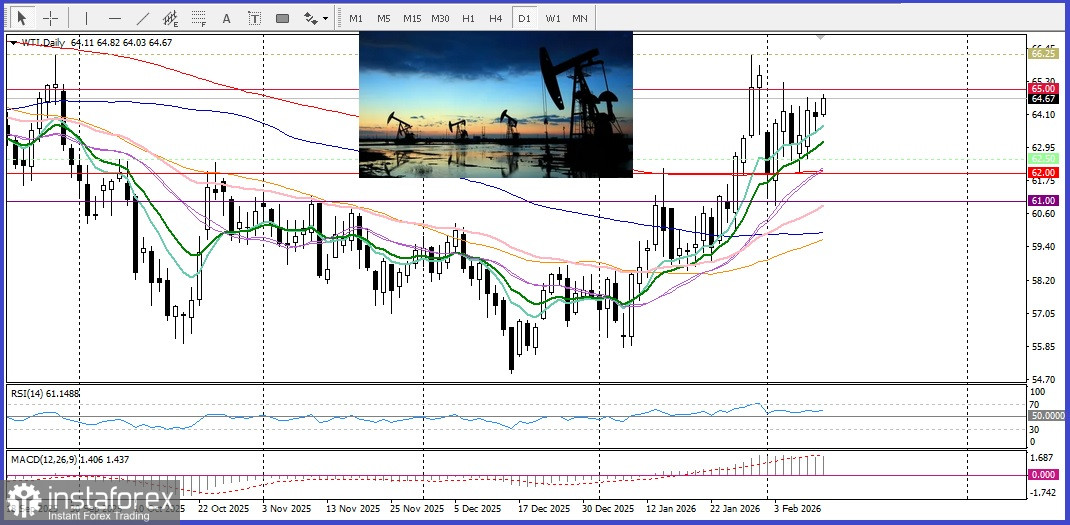This screenshot has height=525, width=1070.
Task: Enable the W1 weekly timeframe
Action: [x=552, y=18]
